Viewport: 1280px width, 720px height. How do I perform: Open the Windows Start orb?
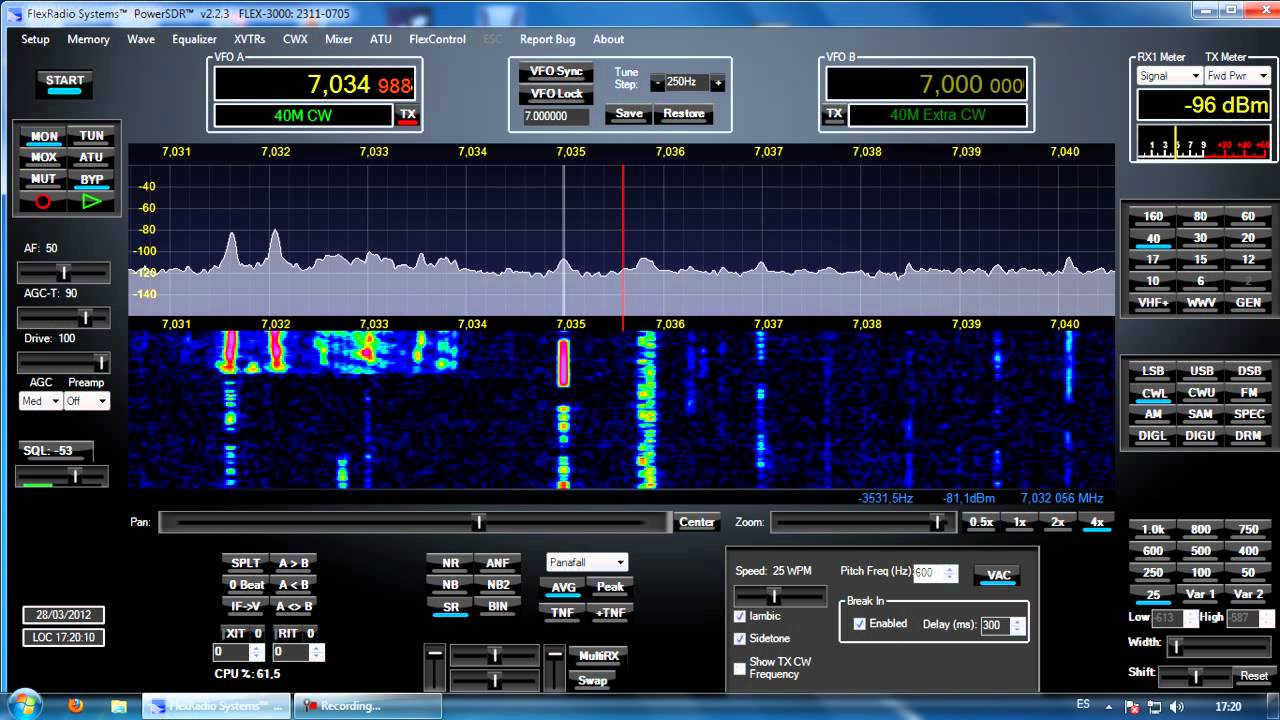click(x=23, y=705)
